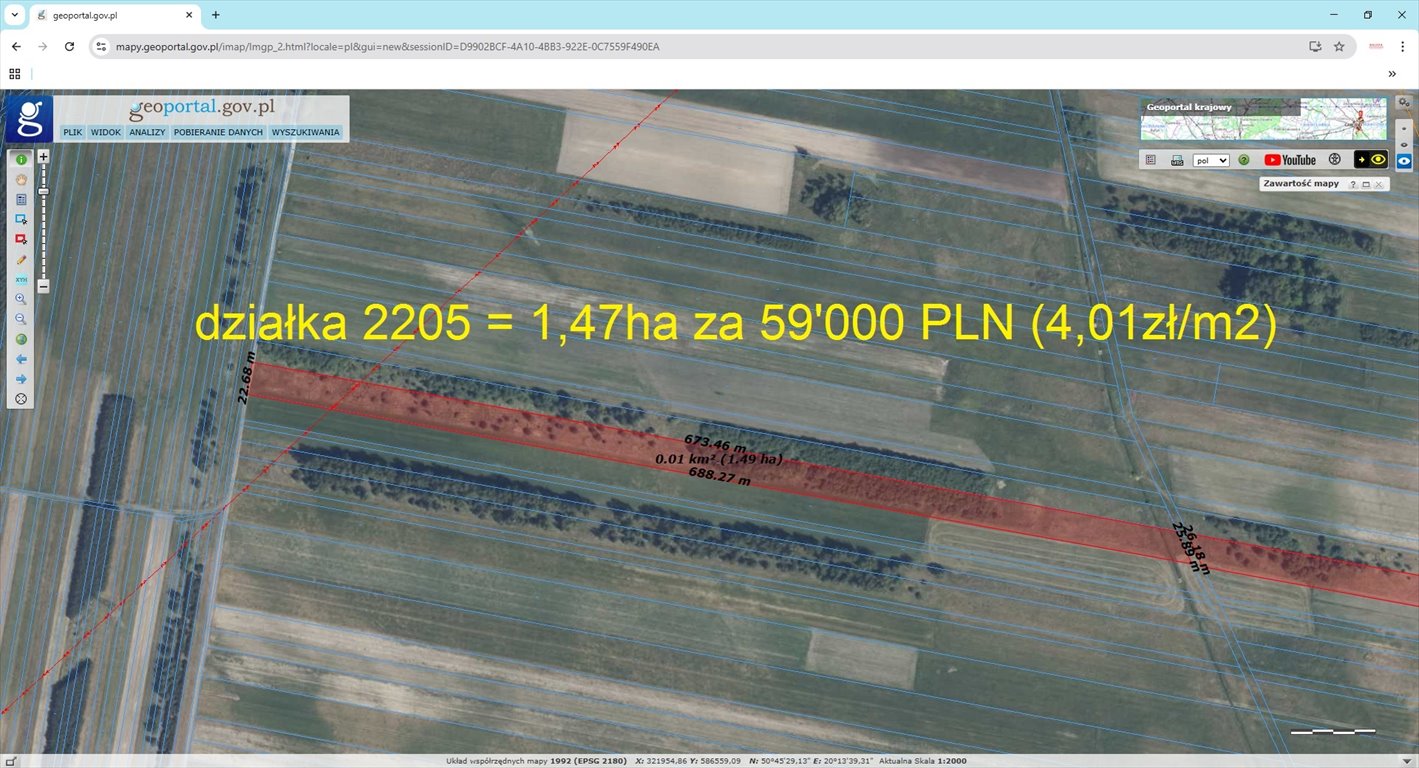
Task: Select the red rectangle selection tool
Action: click(x=20, y=240)
